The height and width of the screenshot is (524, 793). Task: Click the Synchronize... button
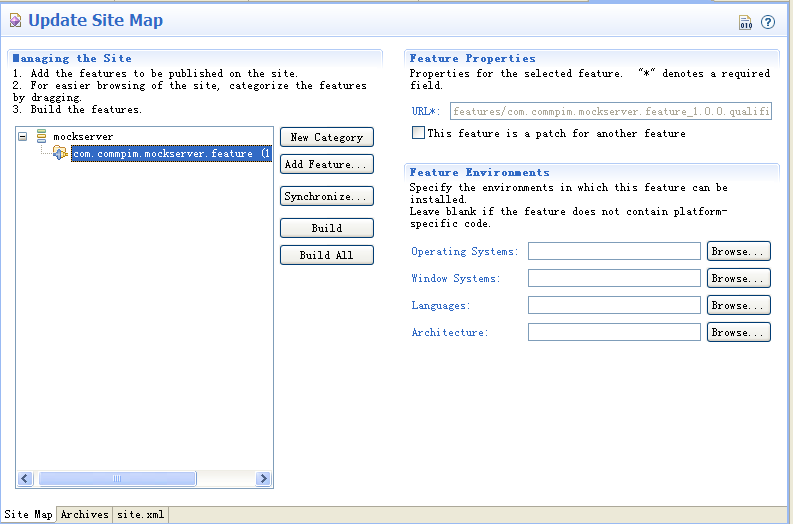pyautogui.click(x=327, y=196)
